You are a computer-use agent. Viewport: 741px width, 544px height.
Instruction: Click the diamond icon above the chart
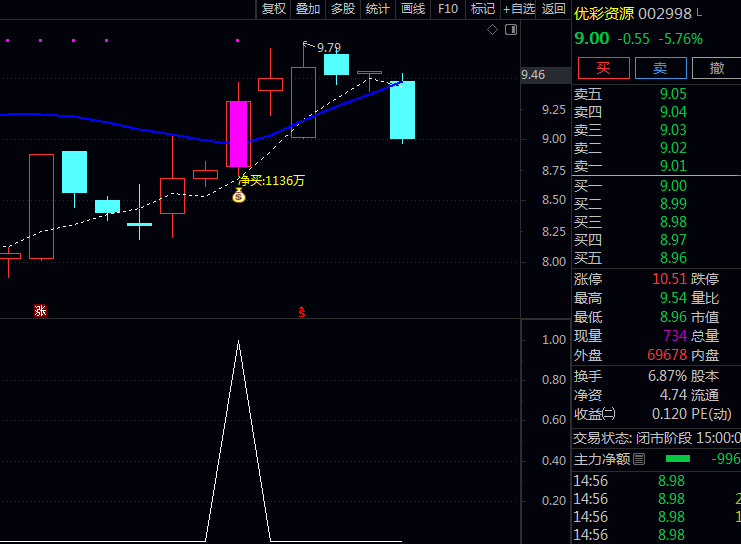[x=492, y=30]
